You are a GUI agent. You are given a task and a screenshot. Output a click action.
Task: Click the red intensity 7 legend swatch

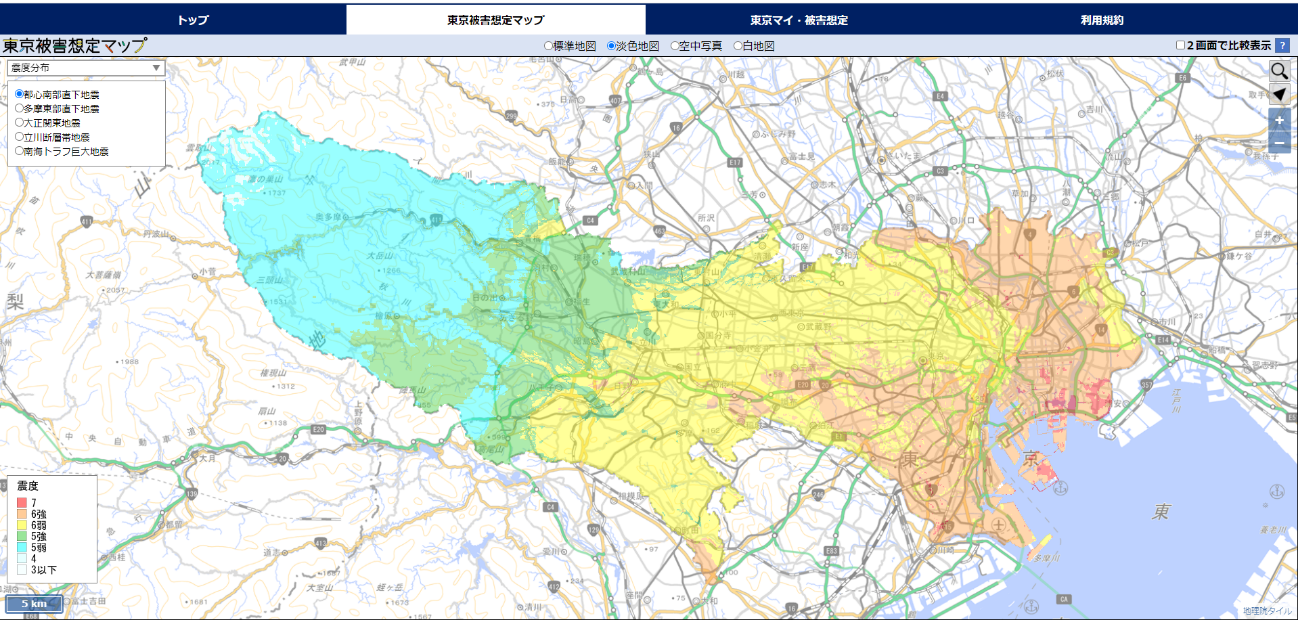pos(21,502)
